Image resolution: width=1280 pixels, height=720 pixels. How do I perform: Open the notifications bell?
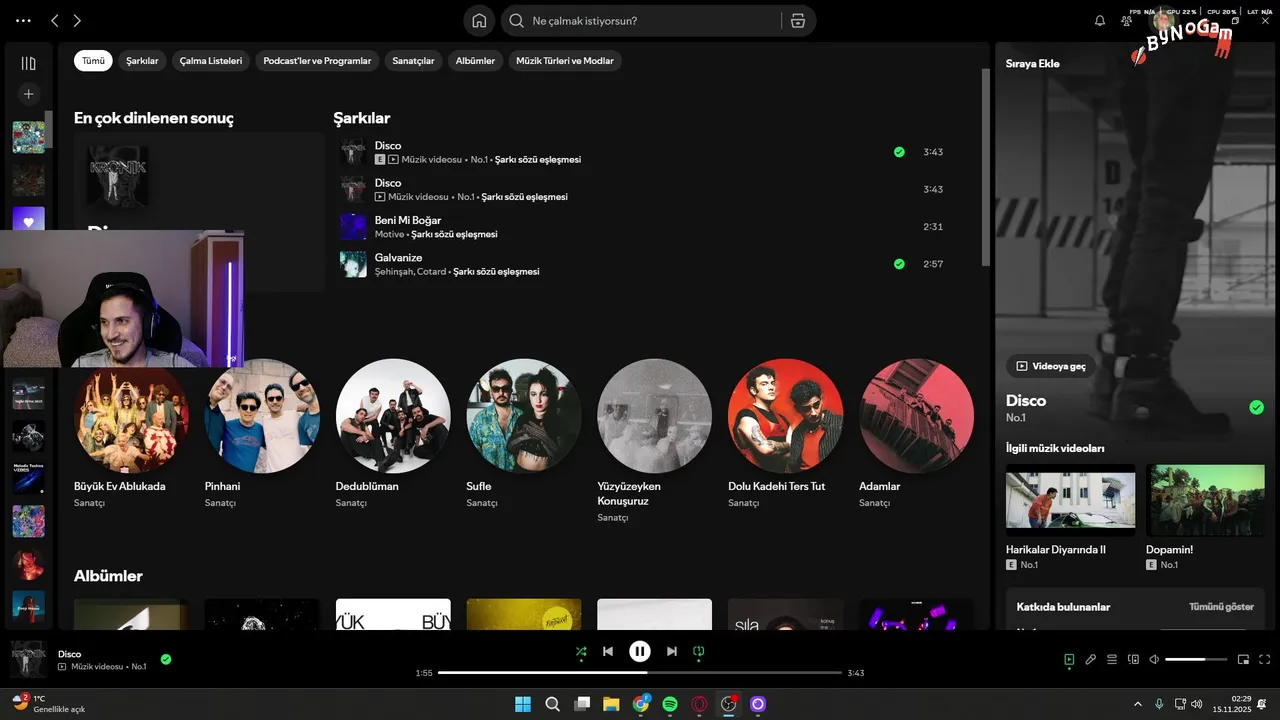click(1100, 20)
